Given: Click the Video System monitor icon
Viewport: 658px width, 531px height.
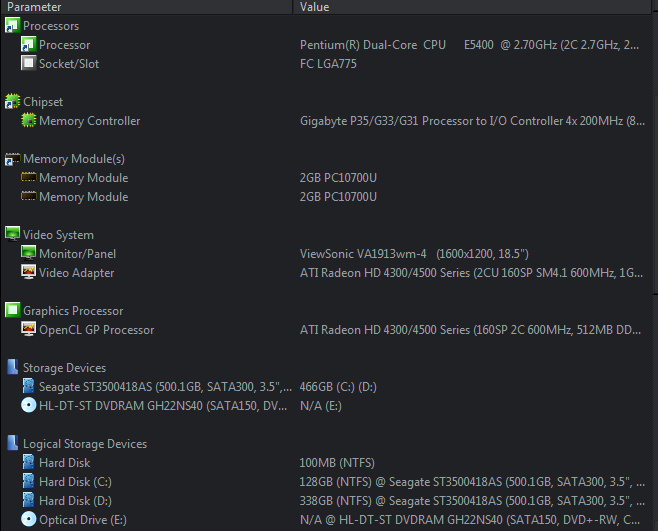Looking at the screenshot, I should (x=12, y=234).
